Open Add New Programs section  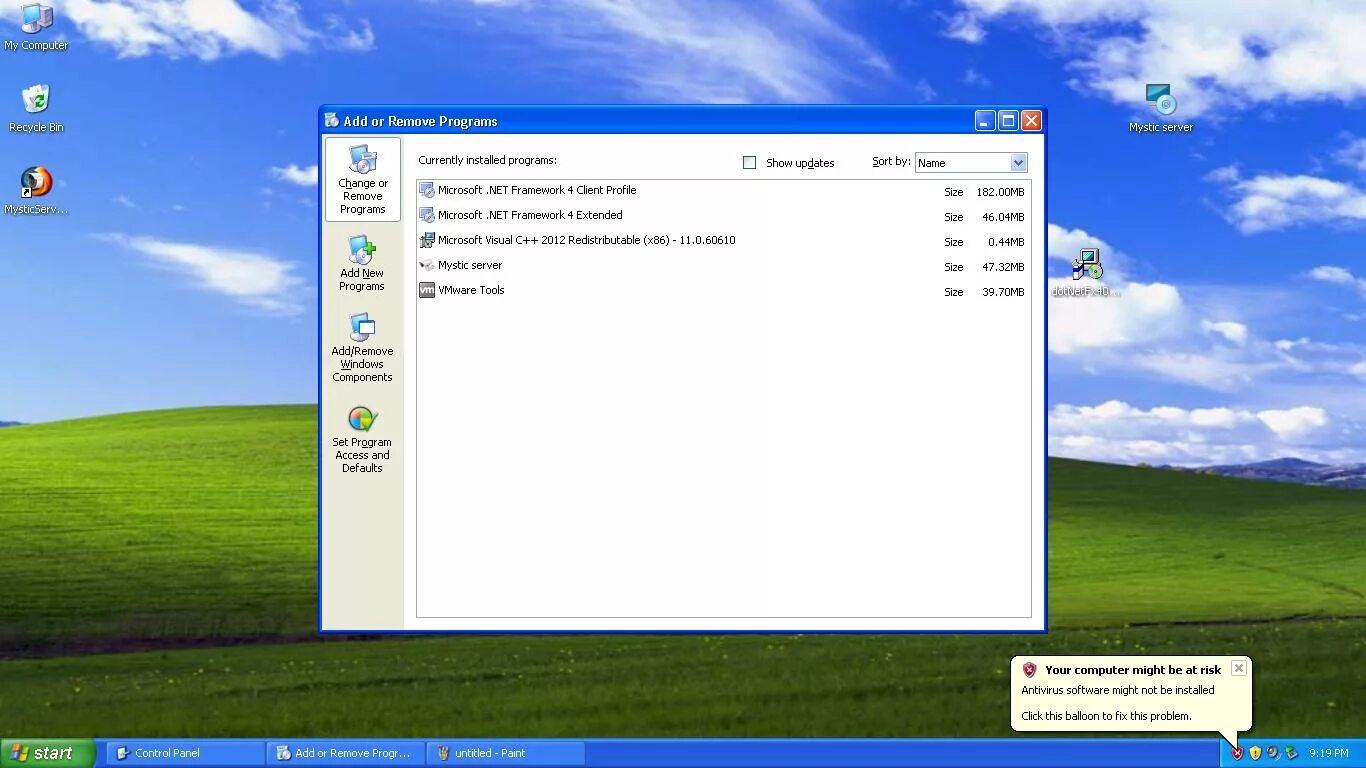[362, 264]
